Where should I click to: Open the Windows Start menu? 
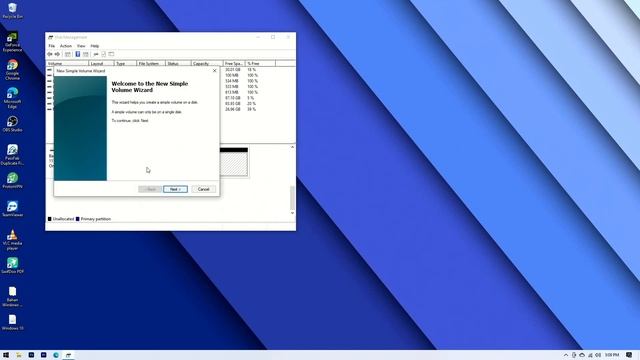tap(6, 355)
